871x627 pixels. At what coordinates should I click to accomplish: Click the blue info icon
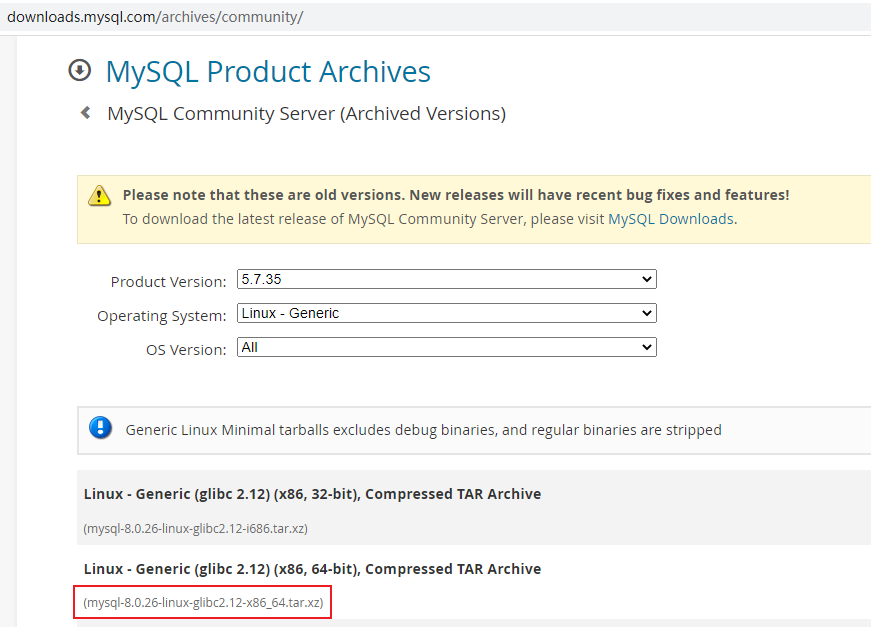click(100, 428)
